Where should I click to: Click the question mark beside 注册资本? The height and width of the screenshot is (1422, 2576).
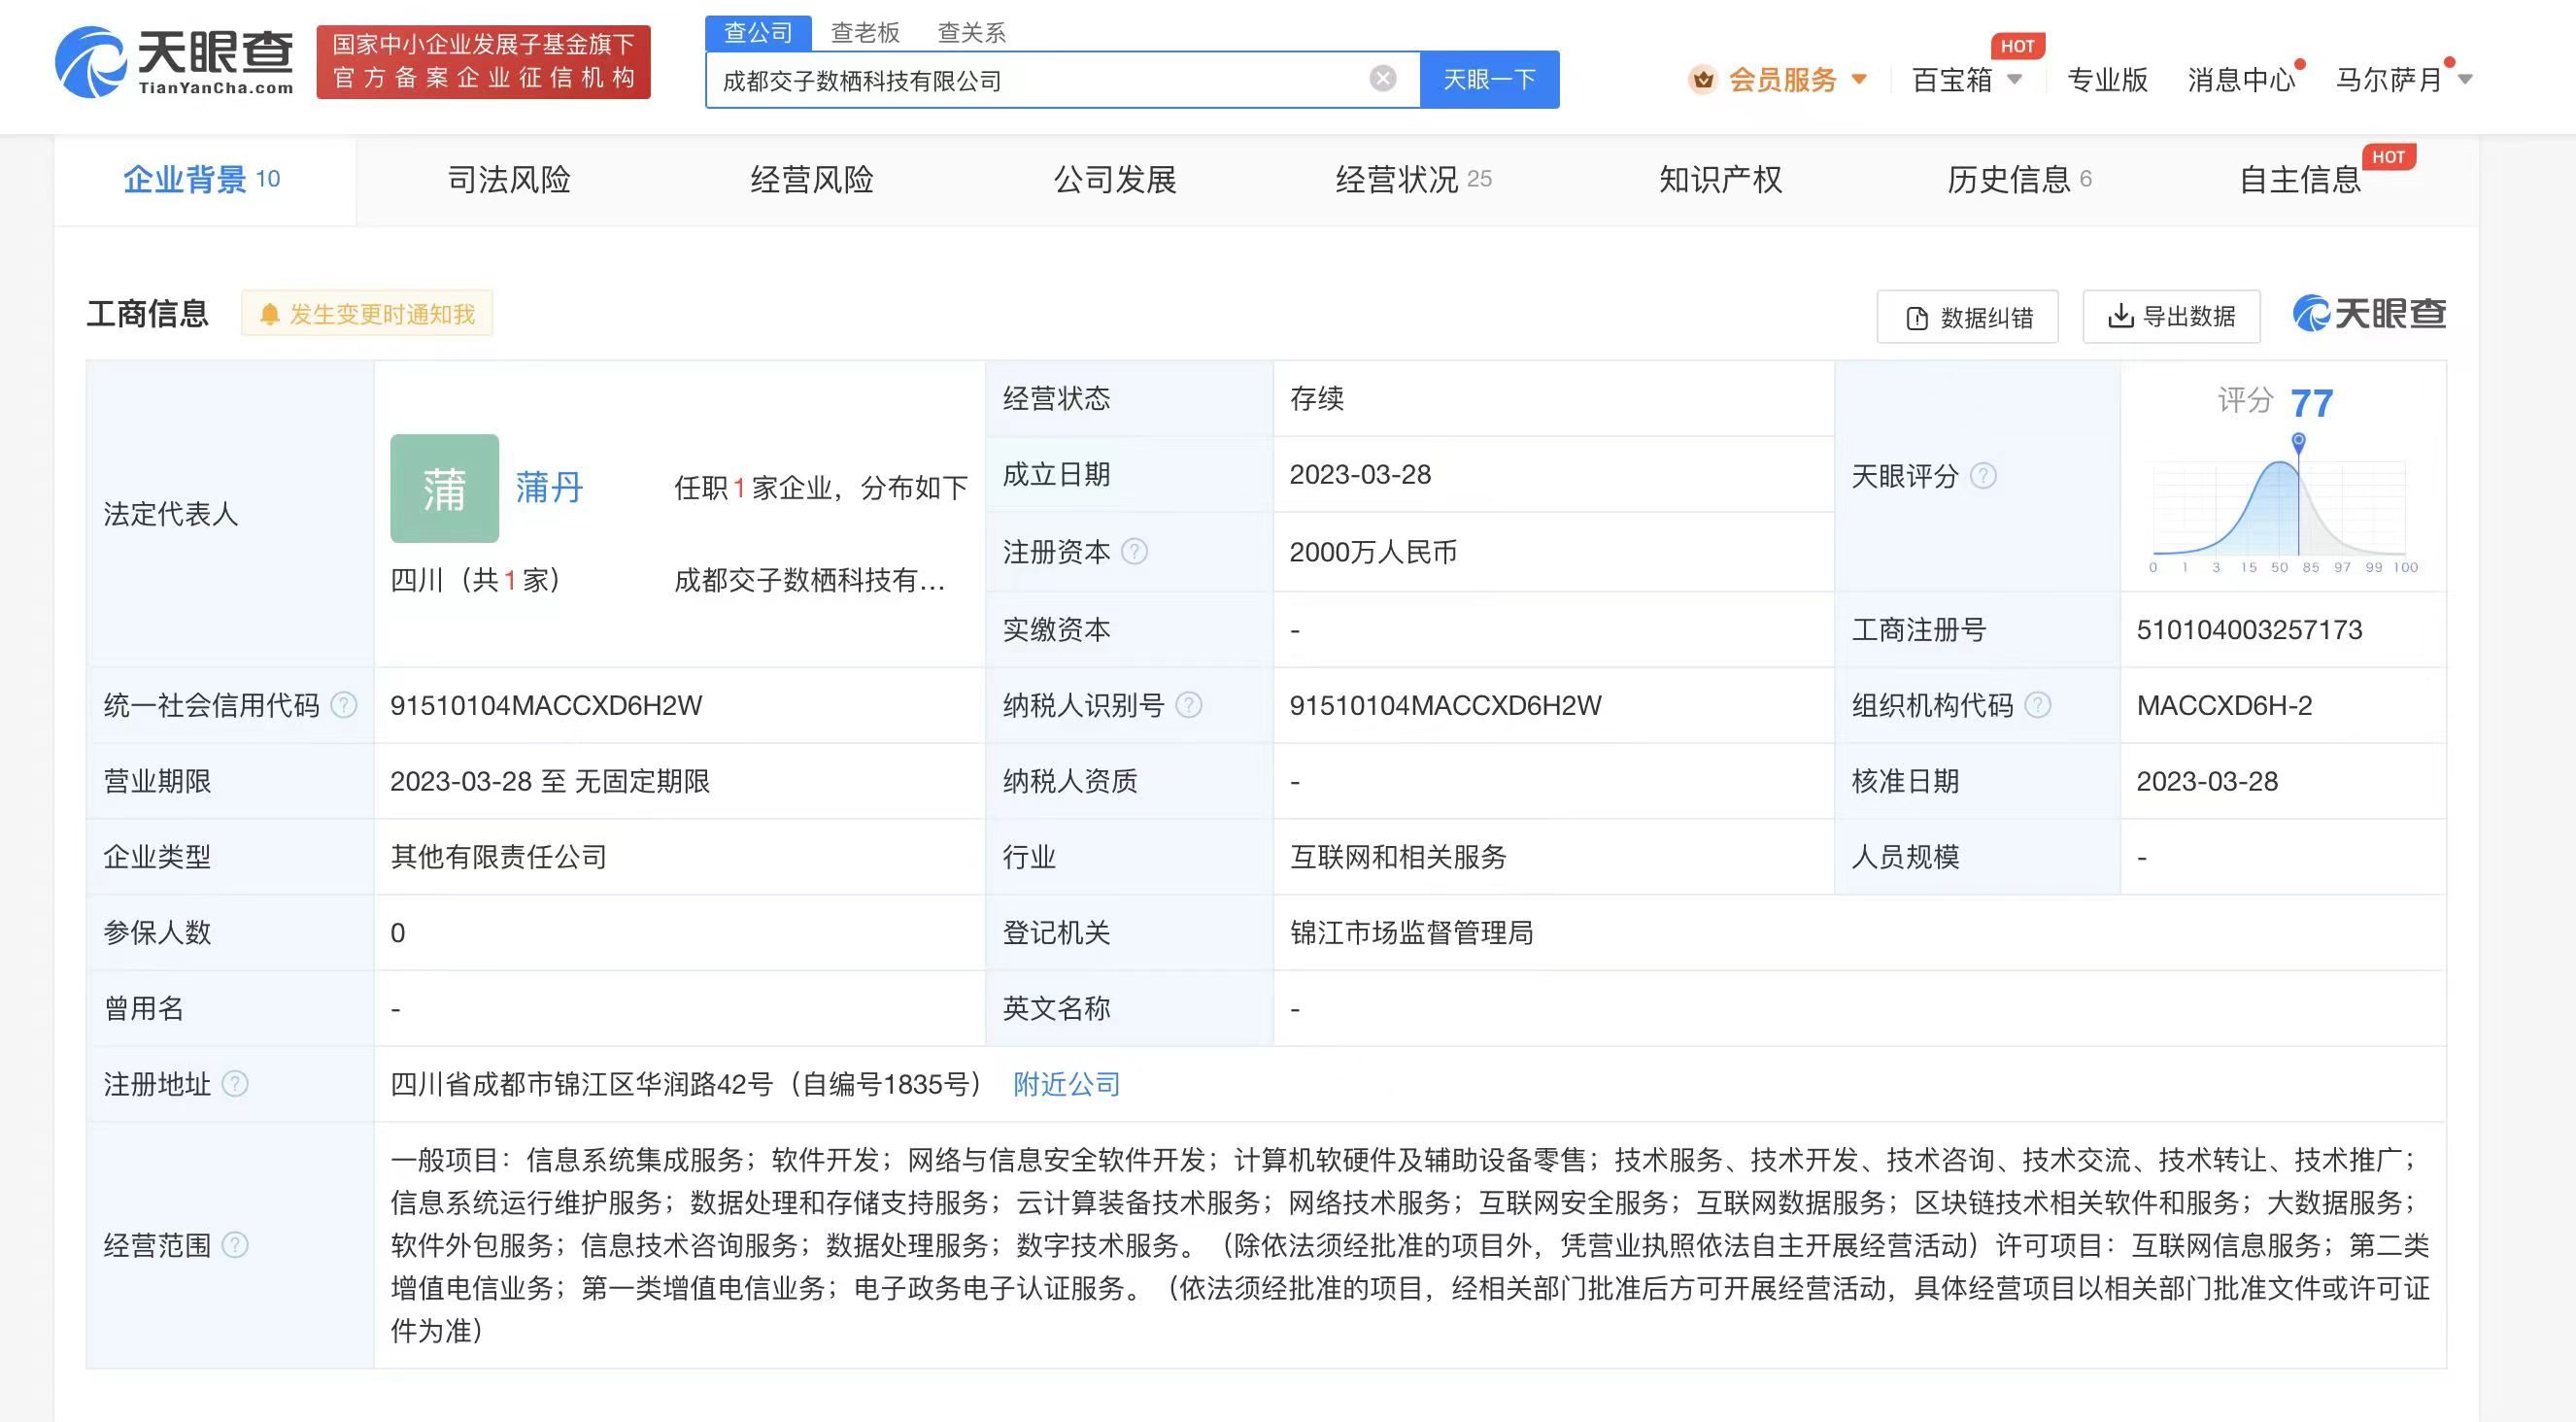[x=1135, y=552]
